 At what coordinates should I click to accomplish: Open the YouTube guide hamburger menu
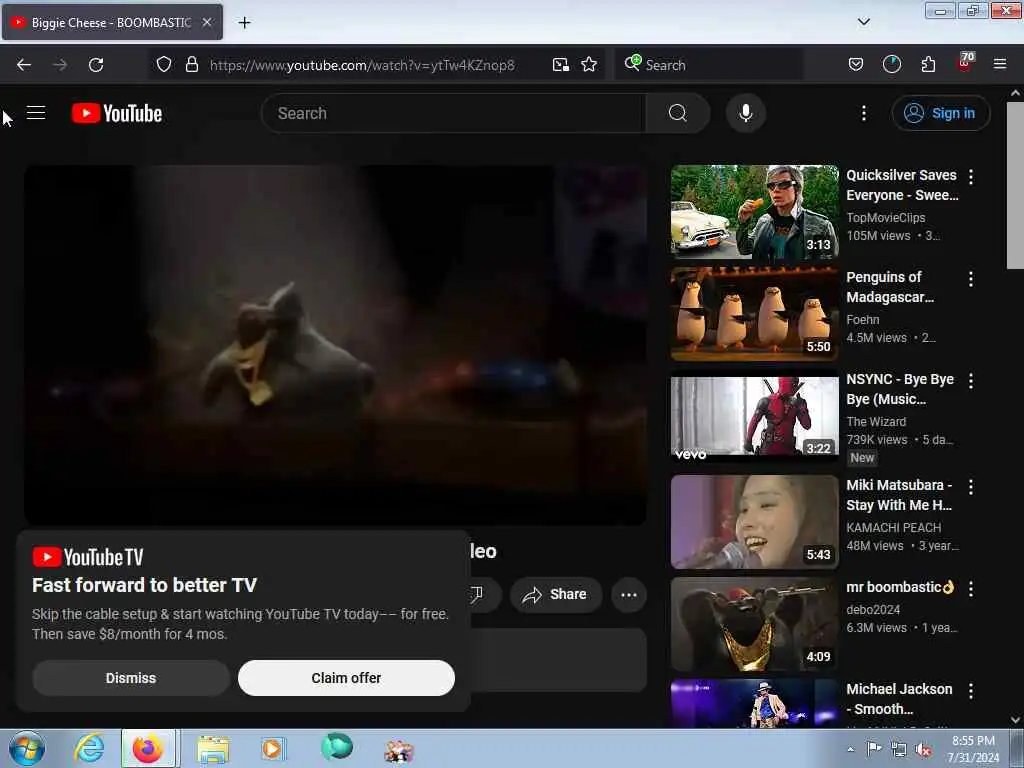click(36, 113)
